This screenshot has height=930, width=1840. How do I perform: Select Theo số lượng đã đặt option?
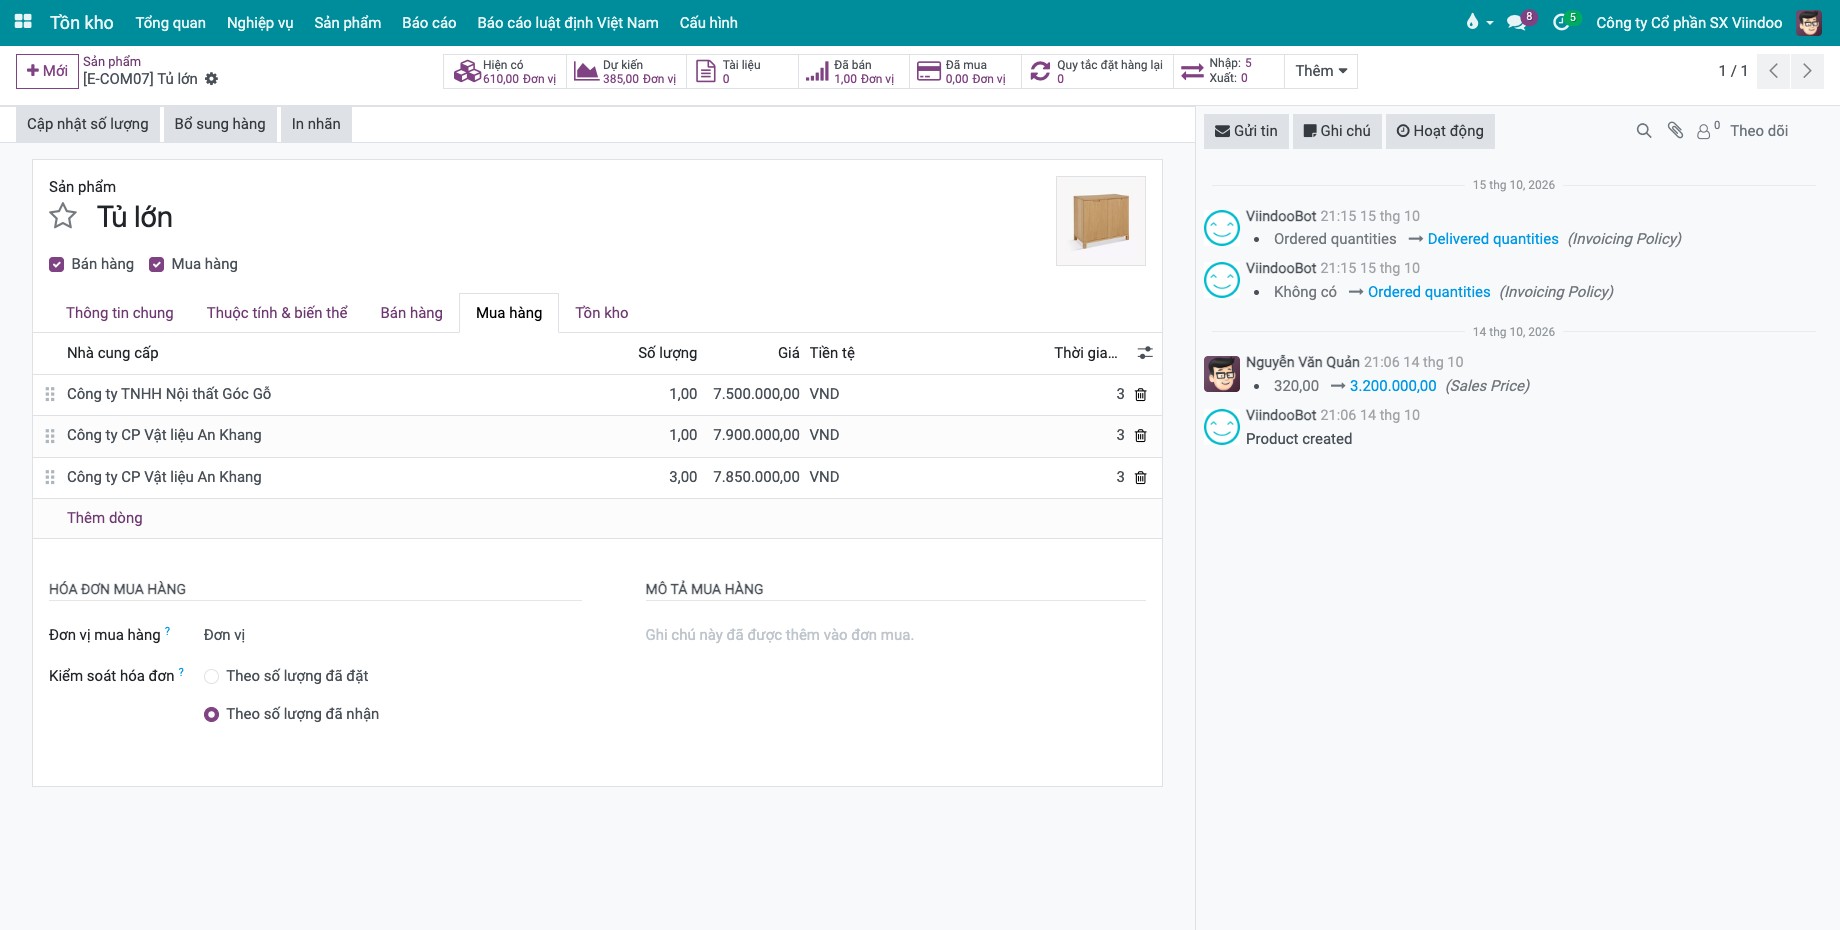211,677
